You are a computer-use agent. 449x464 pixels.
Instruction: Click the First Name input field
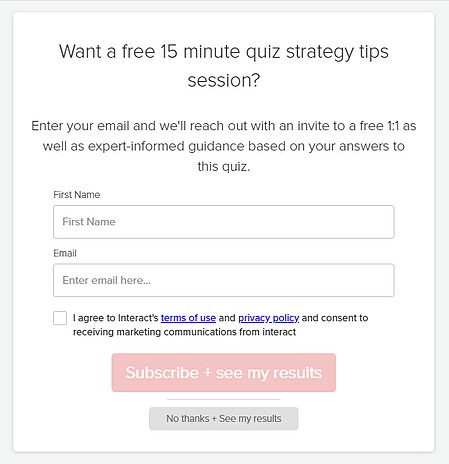(x=224, y=222)
